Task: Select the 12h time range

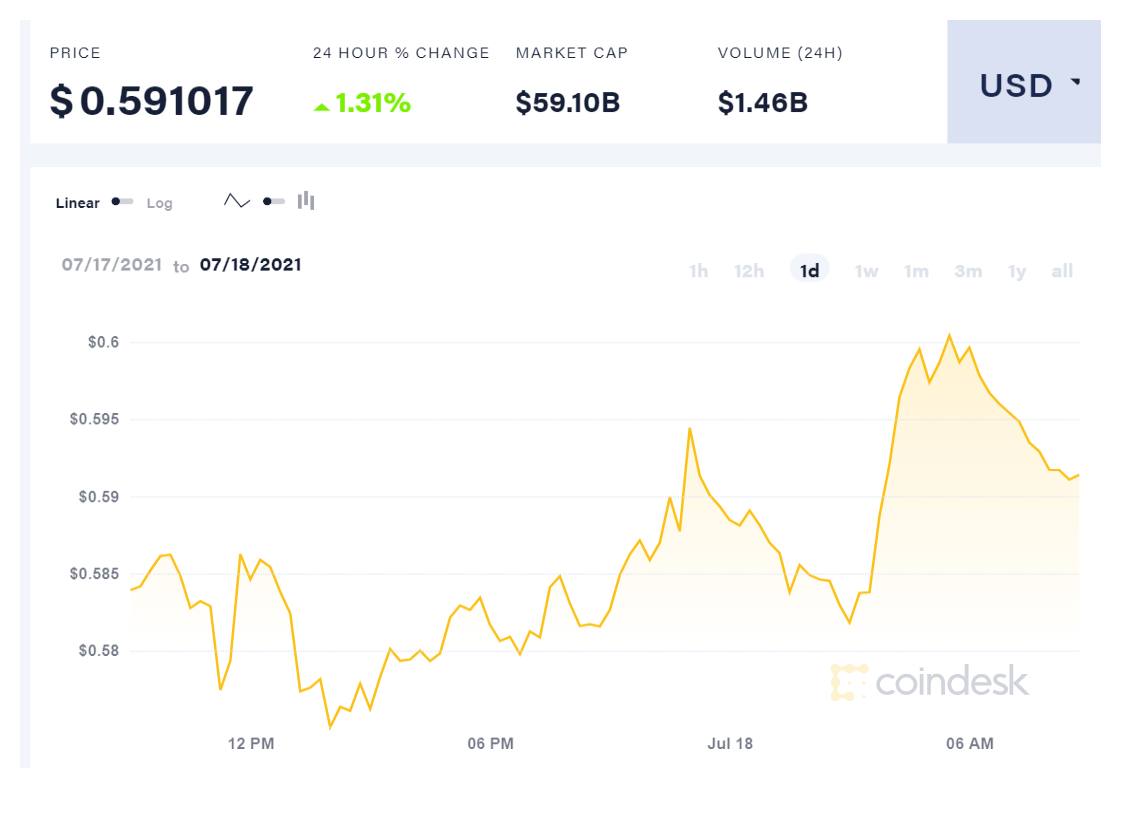Action: click(x=749, y=271)
